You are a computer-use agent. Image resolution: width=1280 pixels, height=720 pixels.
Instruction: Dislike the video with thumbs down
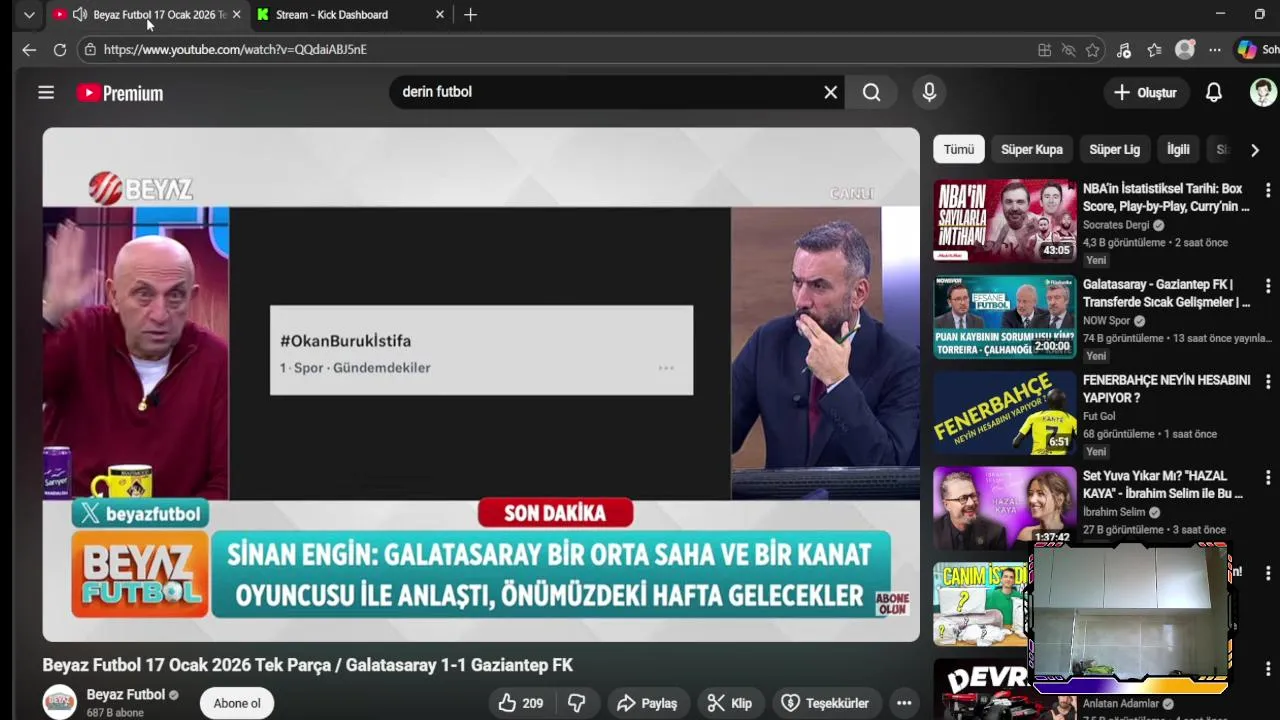point(576,703)
